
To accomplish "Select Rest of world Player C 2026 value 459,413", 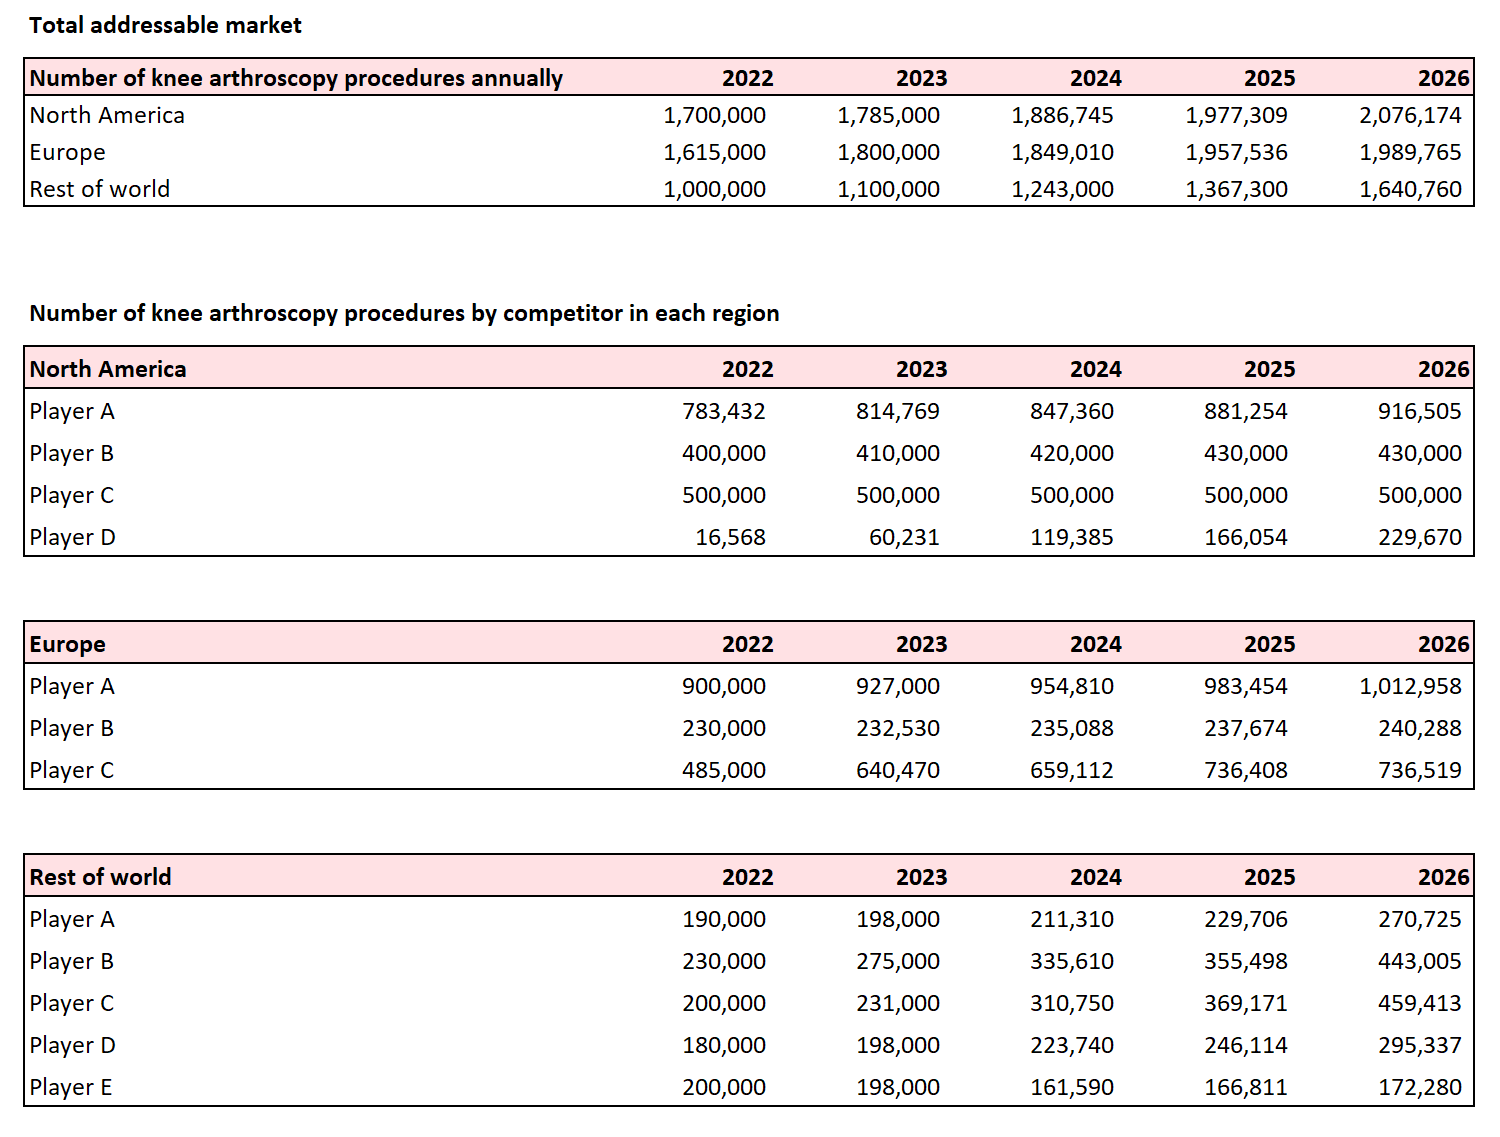I will 1419,1003.
